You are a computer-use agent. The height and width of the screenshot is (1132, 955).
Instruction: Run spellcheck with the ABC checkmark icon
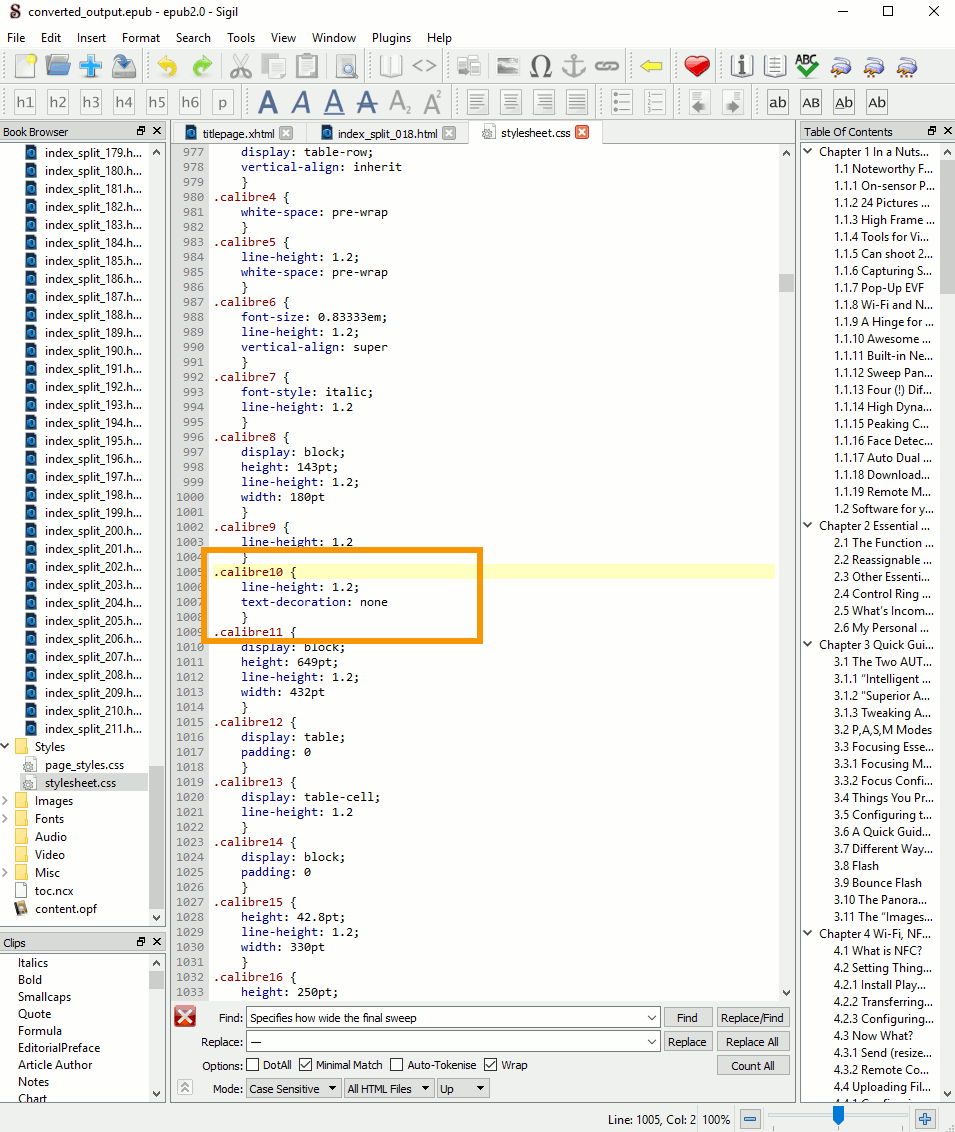[807, 67]
